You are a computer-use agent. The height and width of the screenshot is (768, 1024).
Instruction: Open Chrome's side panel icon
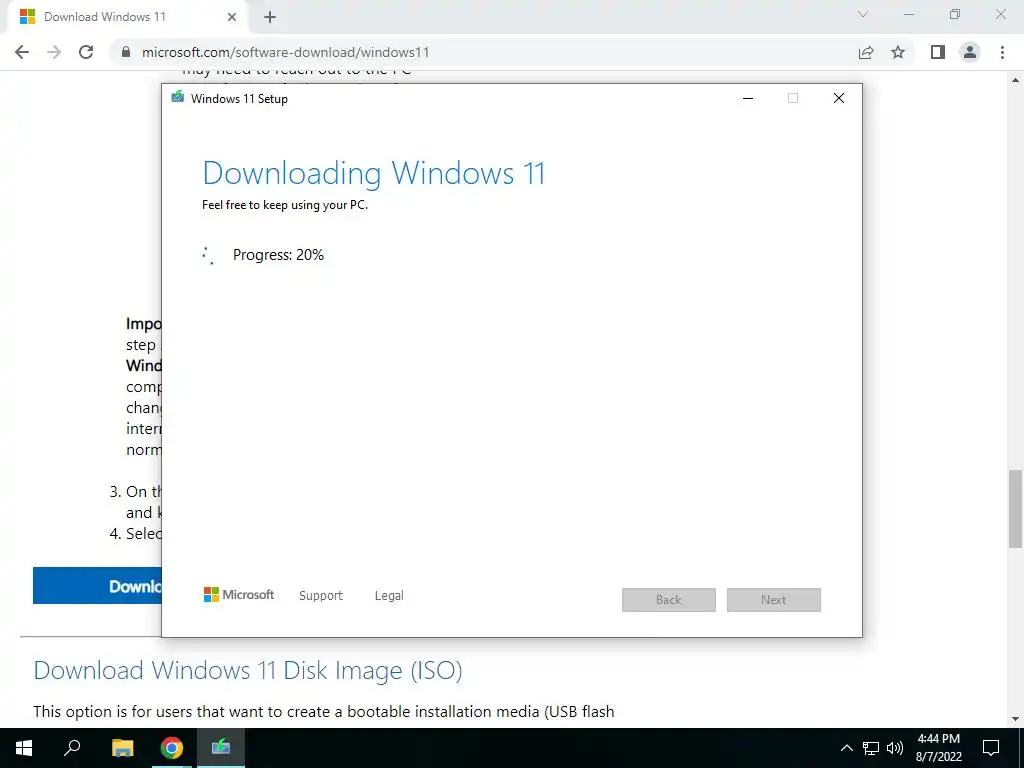(938, 52)
